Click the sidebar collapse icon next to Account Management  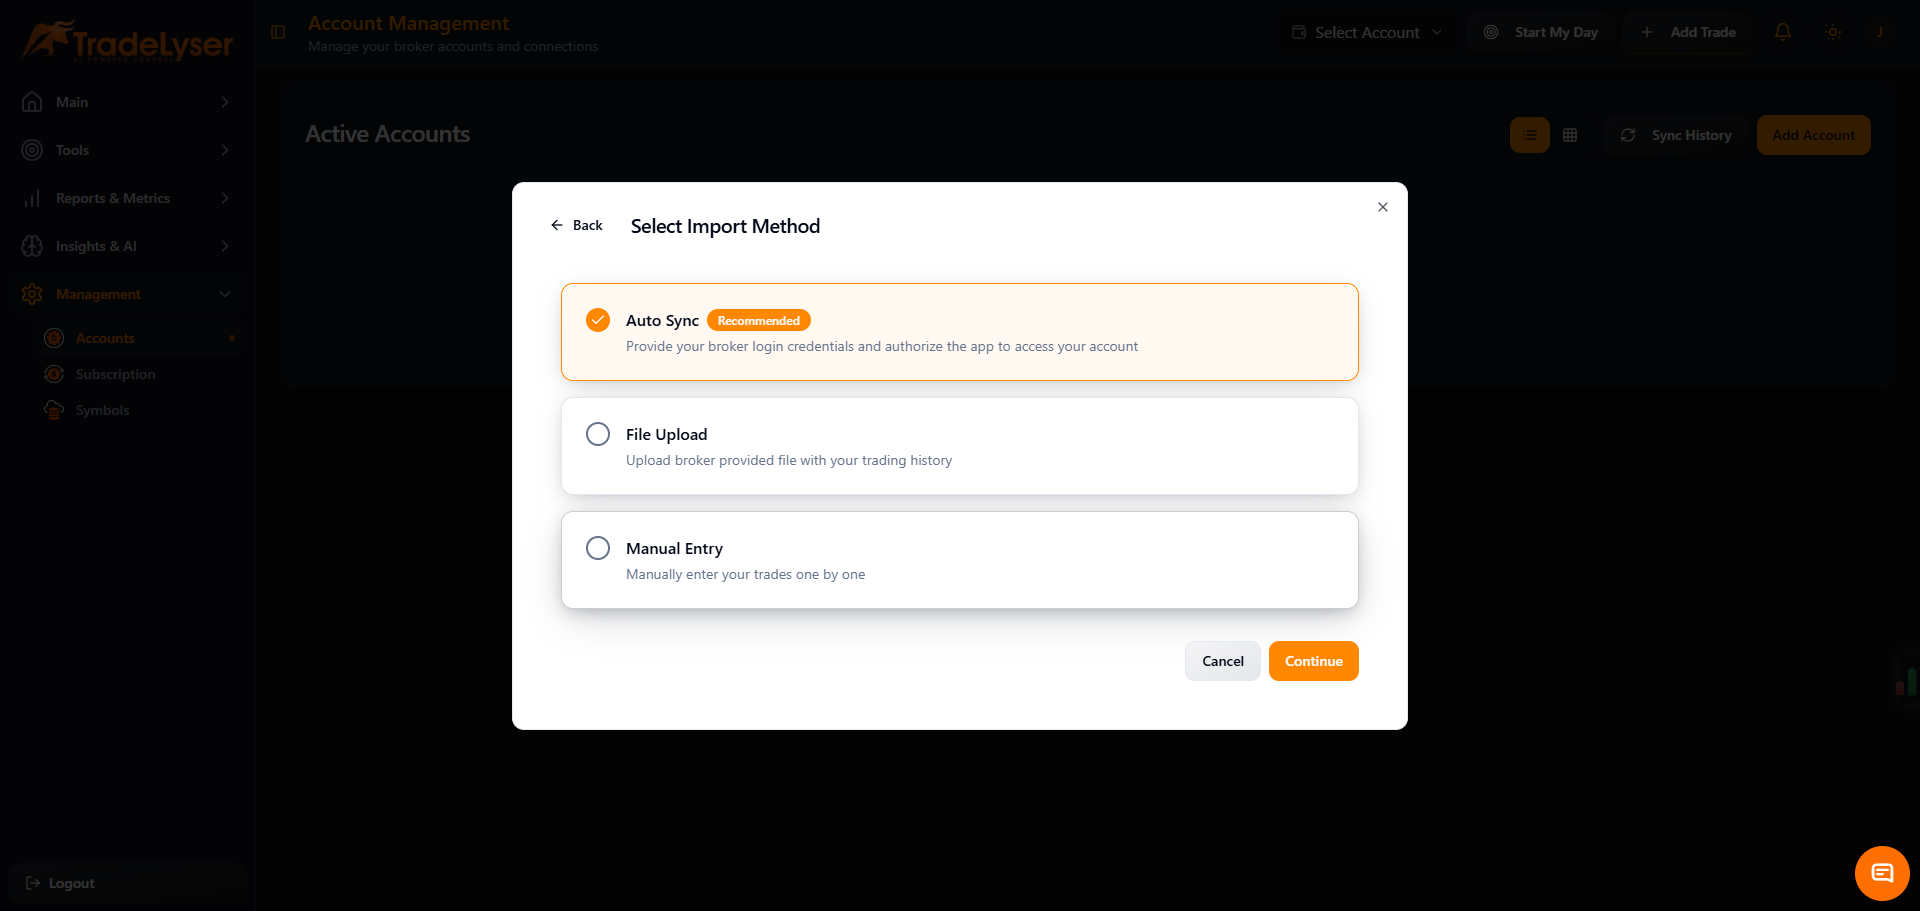(x=277, y=32)
